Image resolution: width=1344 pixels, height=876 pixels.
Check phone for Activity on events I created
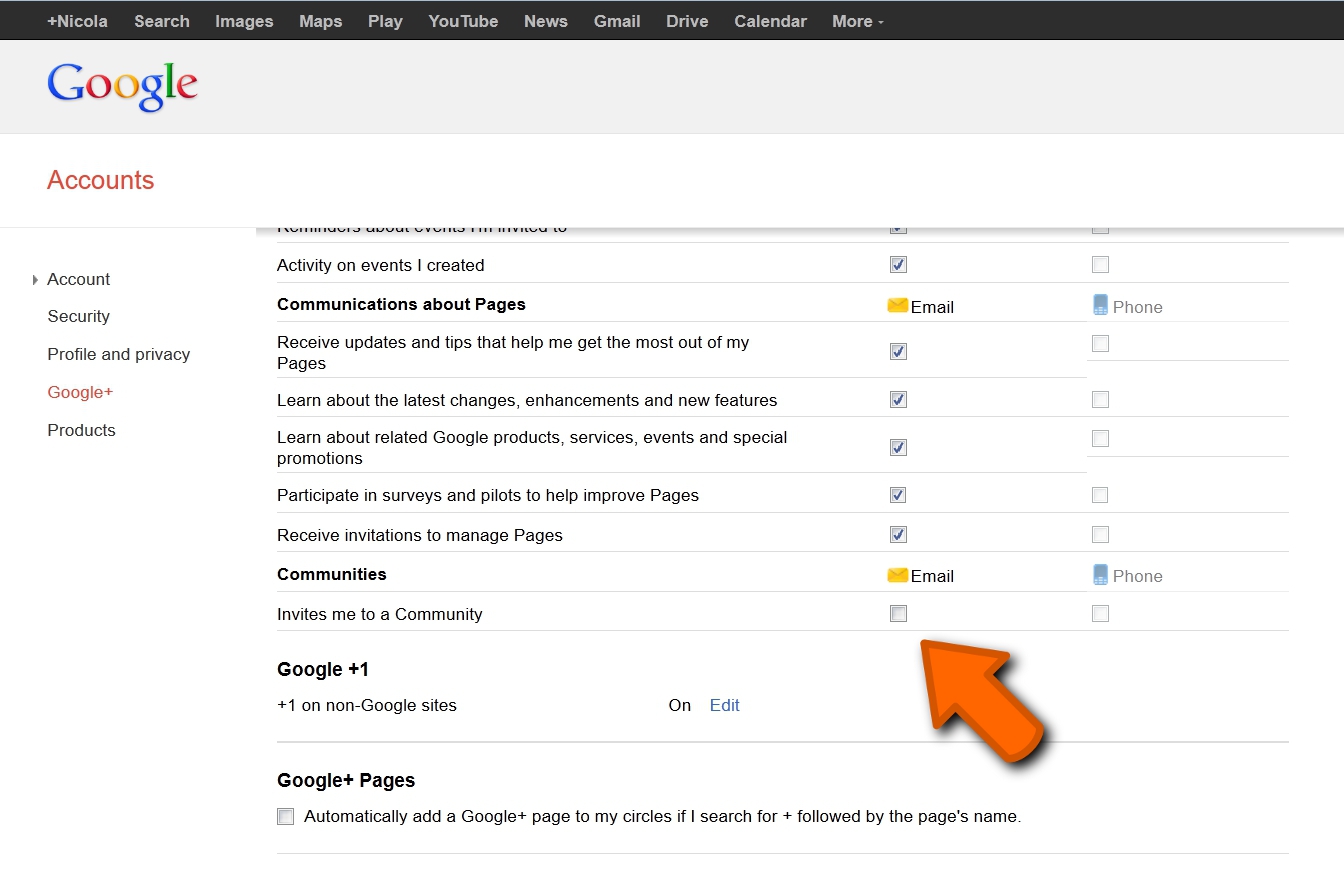pos(1100,265)
